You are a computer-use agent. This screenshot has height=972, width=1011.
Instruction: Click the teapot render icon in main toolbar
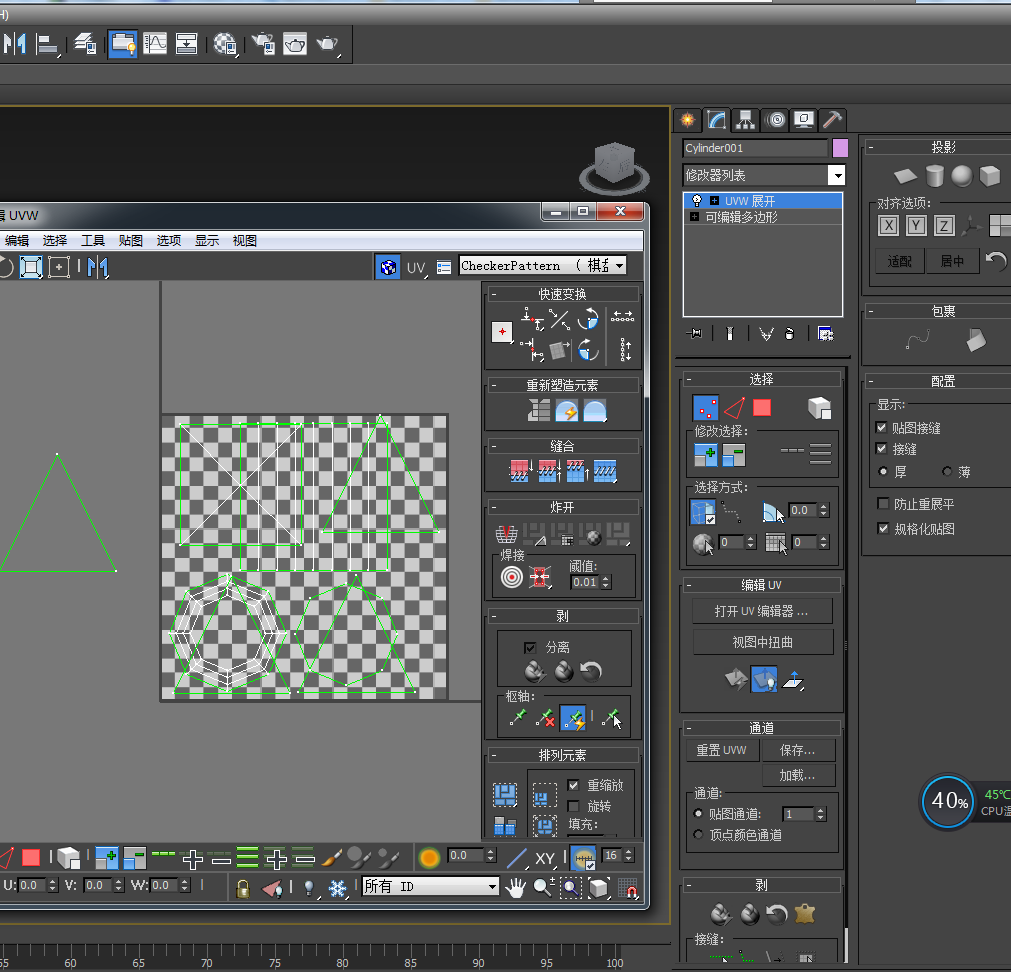(327, 44)
